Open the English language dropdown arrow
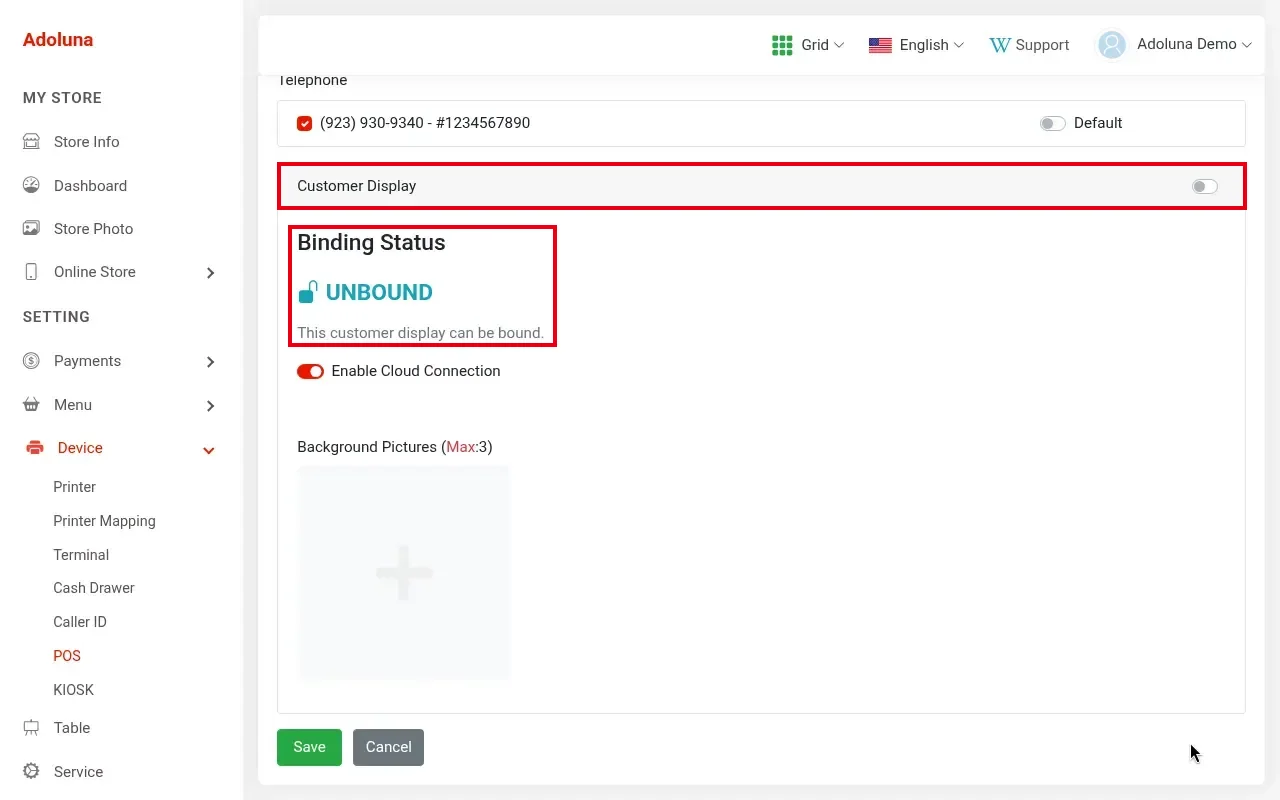1280x800 pixels. pyautogui.click(x=959, y=45)
